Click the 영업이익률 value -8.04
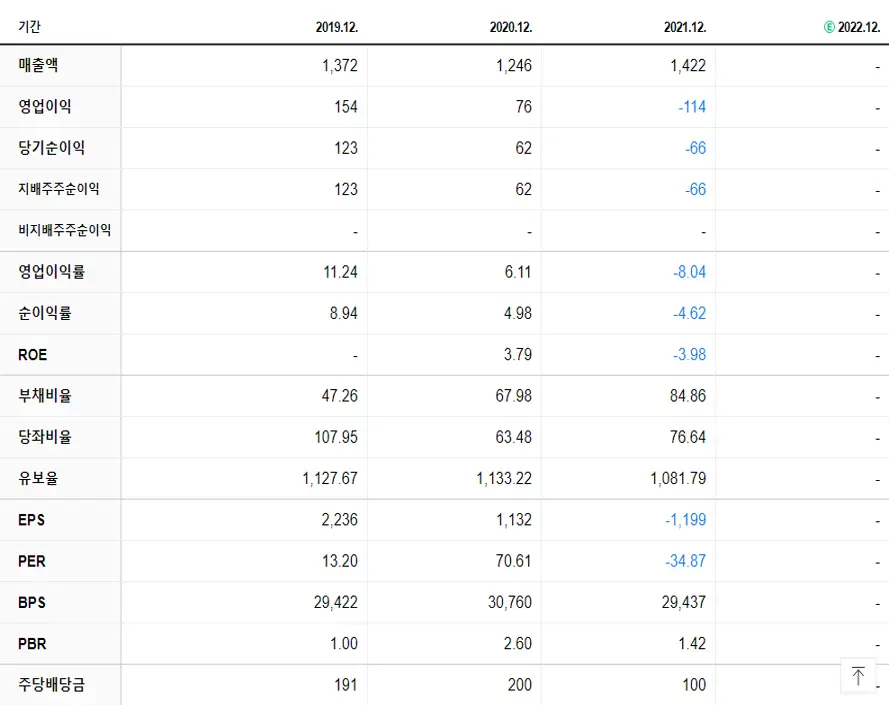Screen dimensions: 889x705 (x=689, y=272)
